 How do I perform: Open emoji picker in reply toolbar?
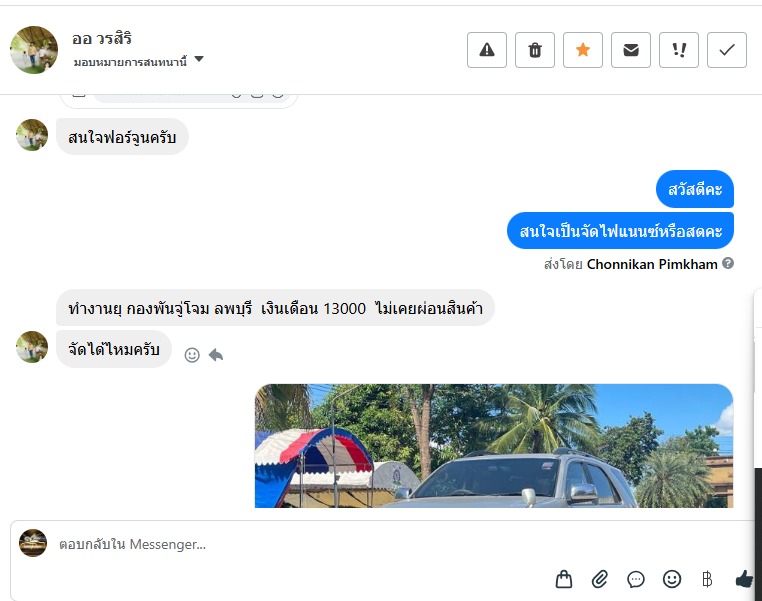(x=672, y=579)
